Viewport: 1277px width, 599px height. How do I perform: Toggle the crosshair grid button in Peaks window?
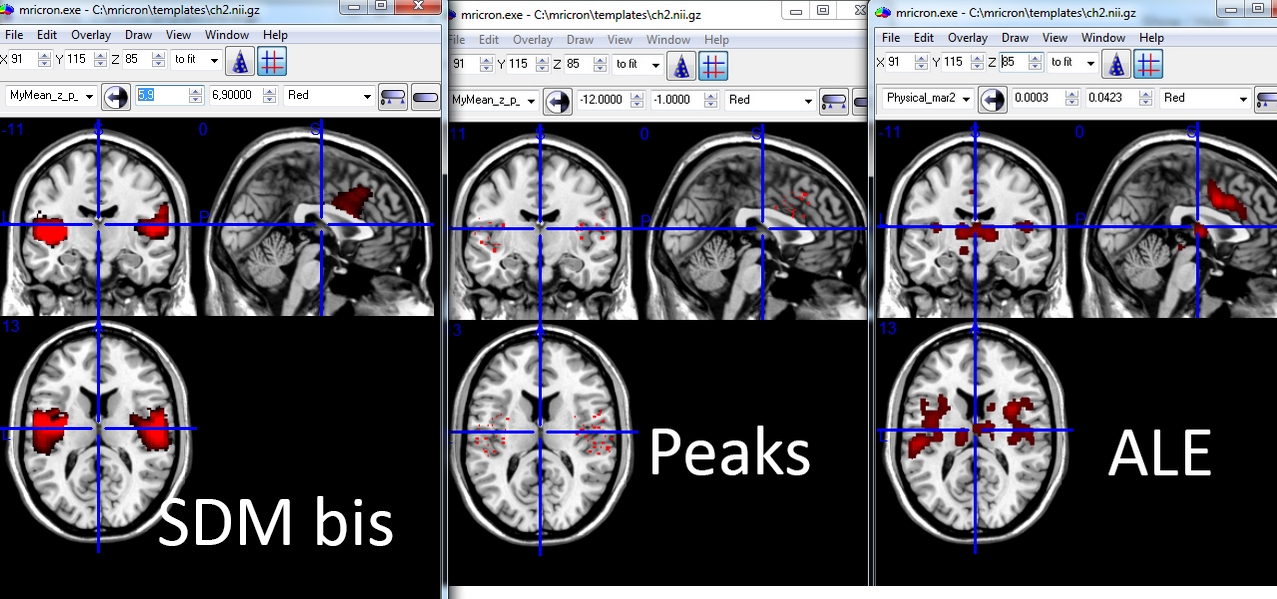[x=713, y=66]
